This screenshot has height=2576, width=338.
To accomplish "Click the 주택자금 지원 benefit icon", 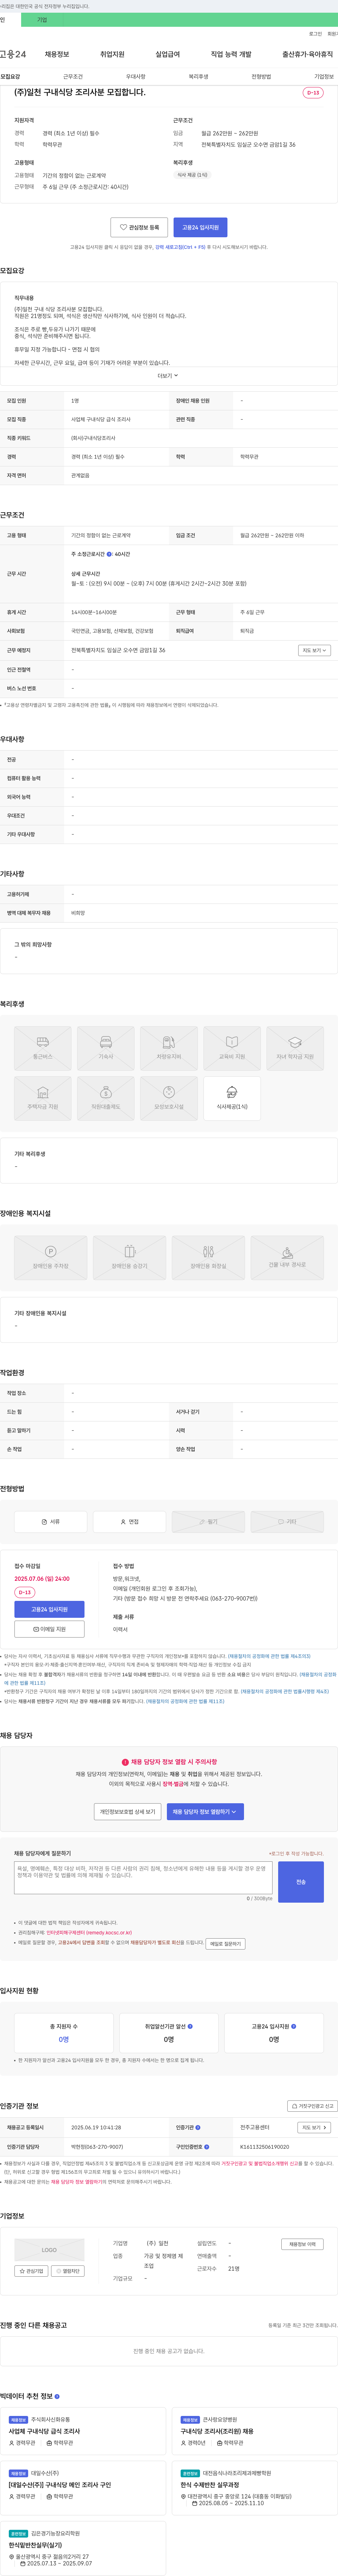I will [x=43, y=1098].
